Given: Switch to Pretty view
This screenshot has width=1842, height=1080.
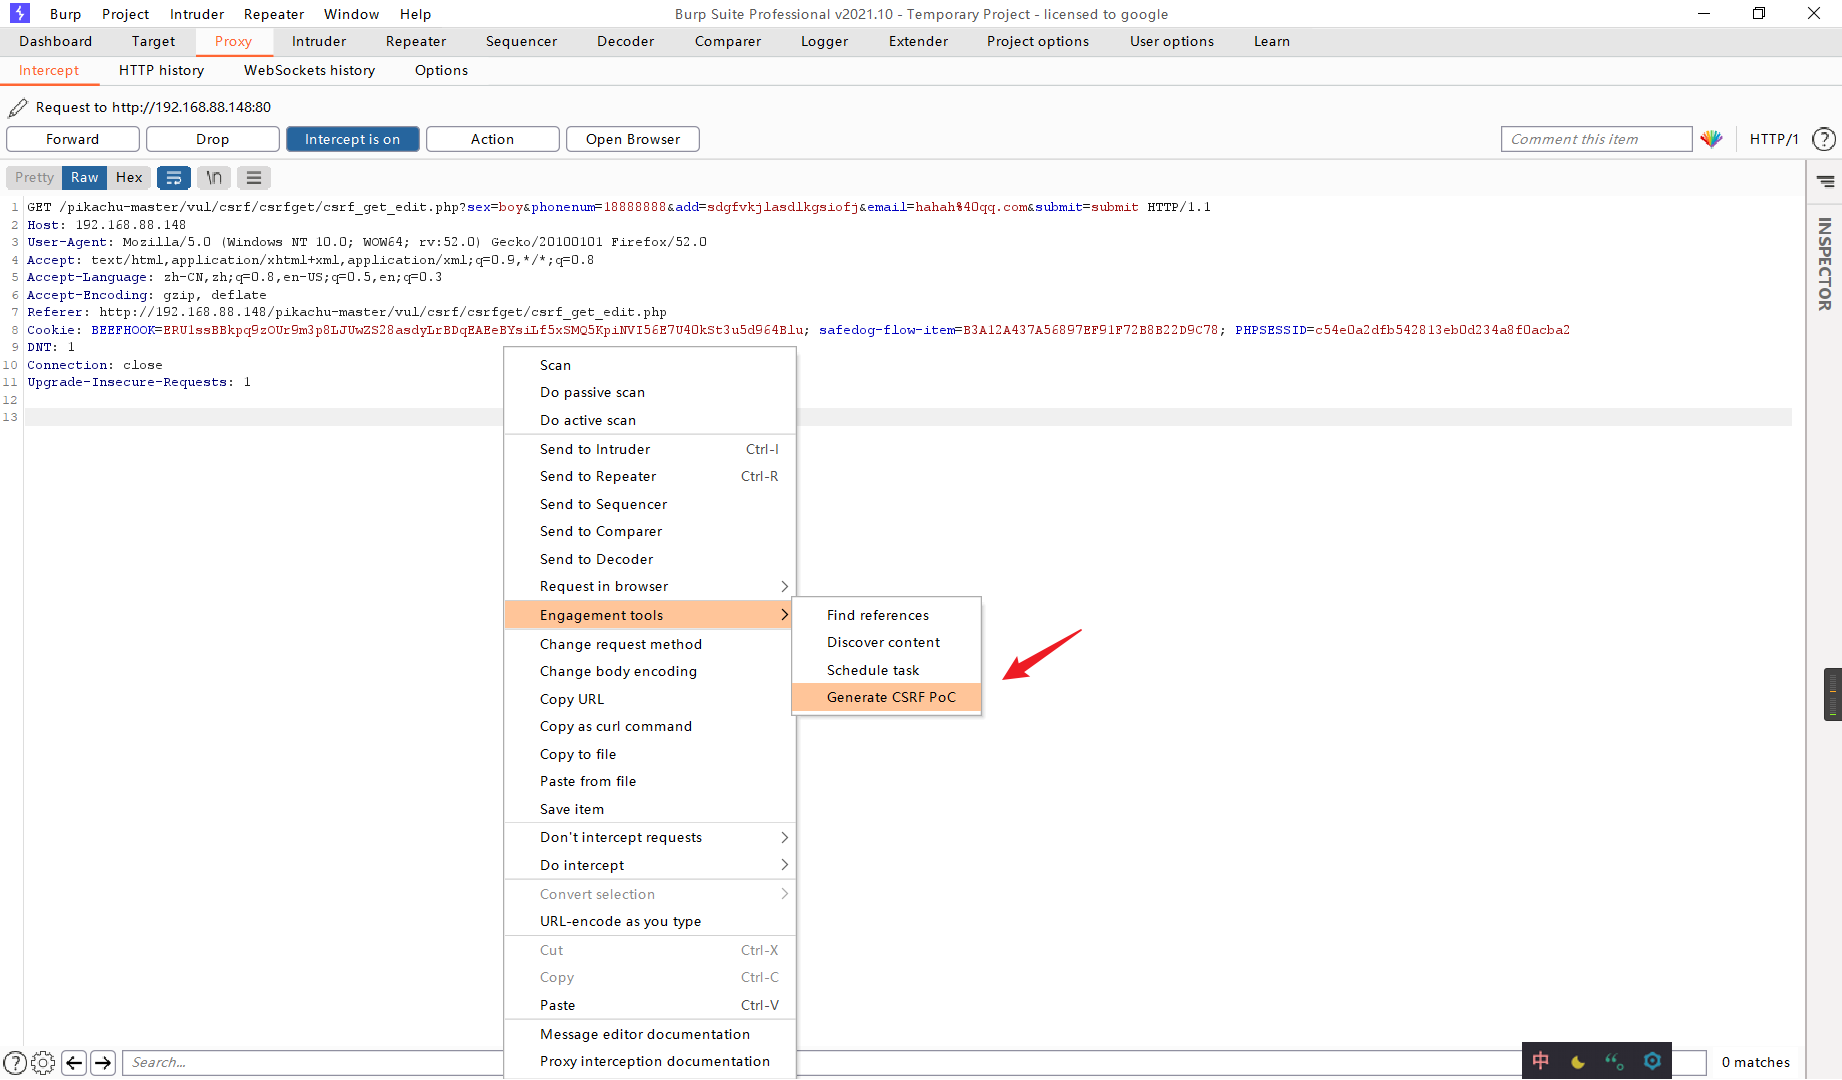Looking at the screenshot, I should pos(34,177).
